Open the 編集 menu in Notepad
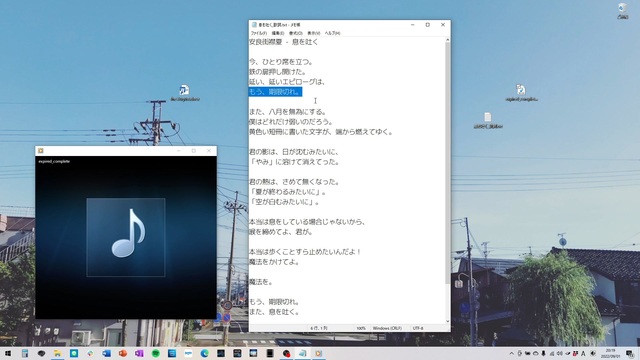This screenshot has width=640, height=360. (x=278, y=33)
